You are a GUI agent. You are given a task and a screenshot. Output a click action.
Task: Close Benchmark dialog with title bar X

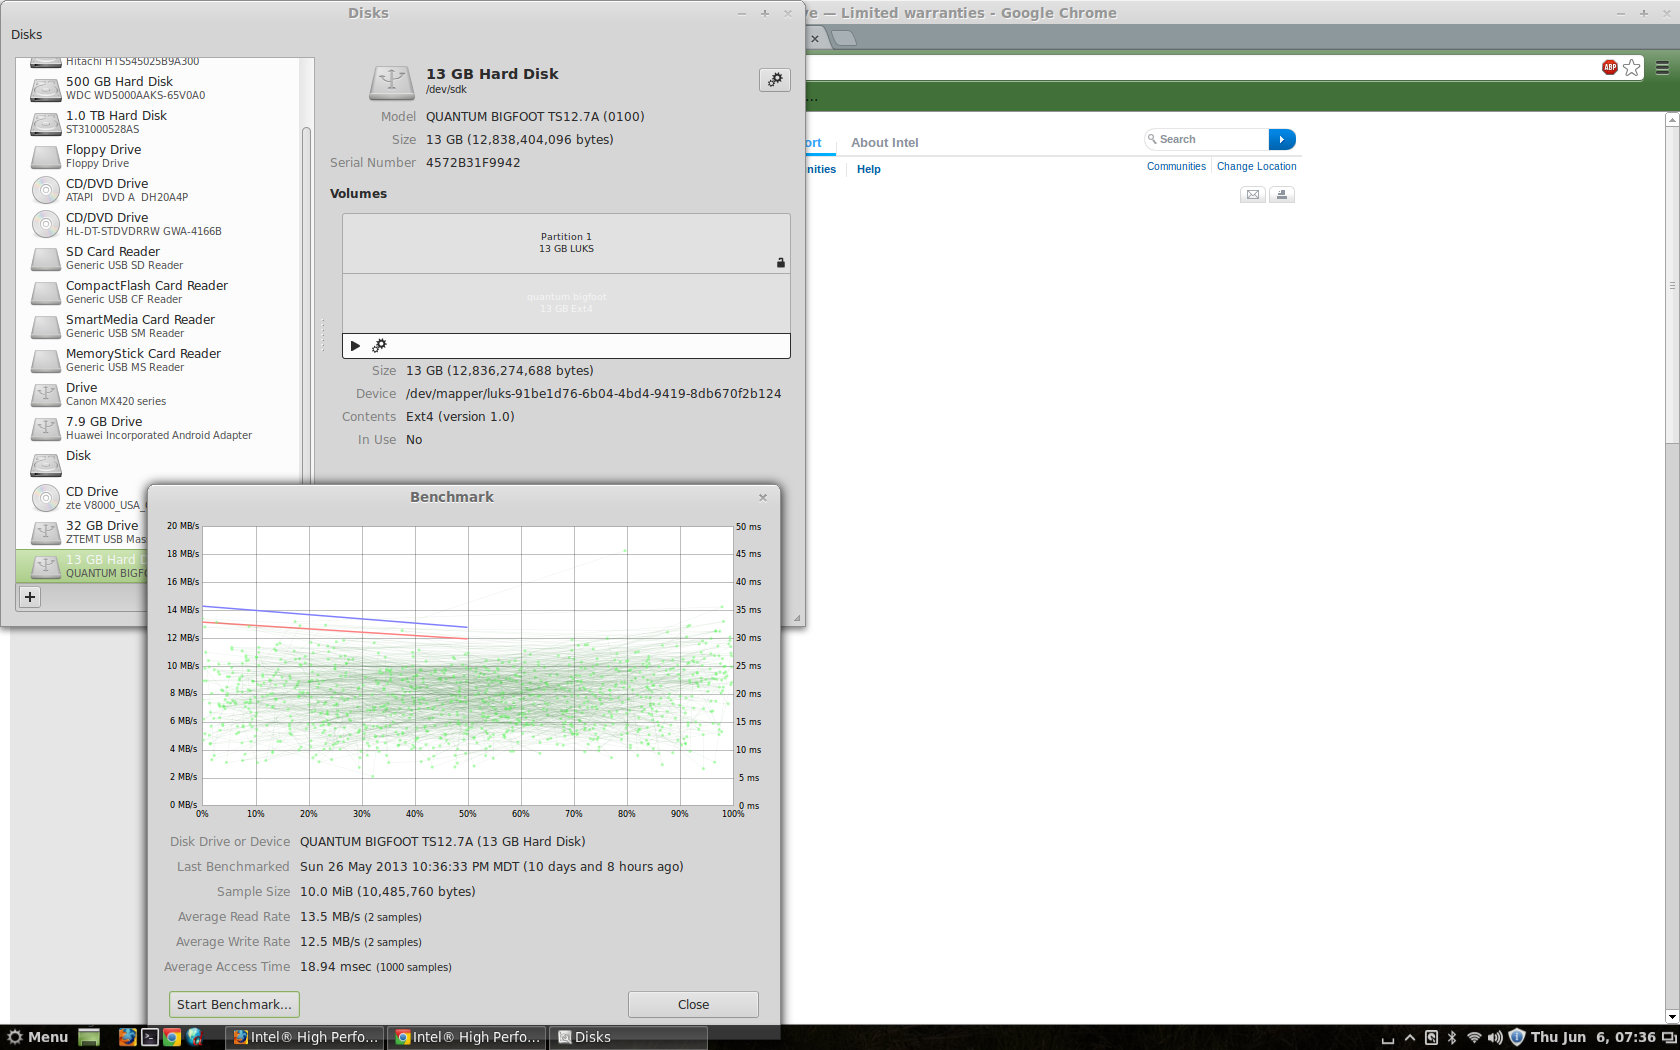coord(763,497)
